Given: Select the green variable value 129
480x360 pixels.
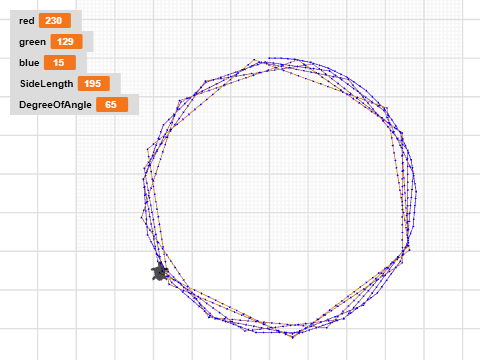Looking at the screenshot, I should coord(66,42).
